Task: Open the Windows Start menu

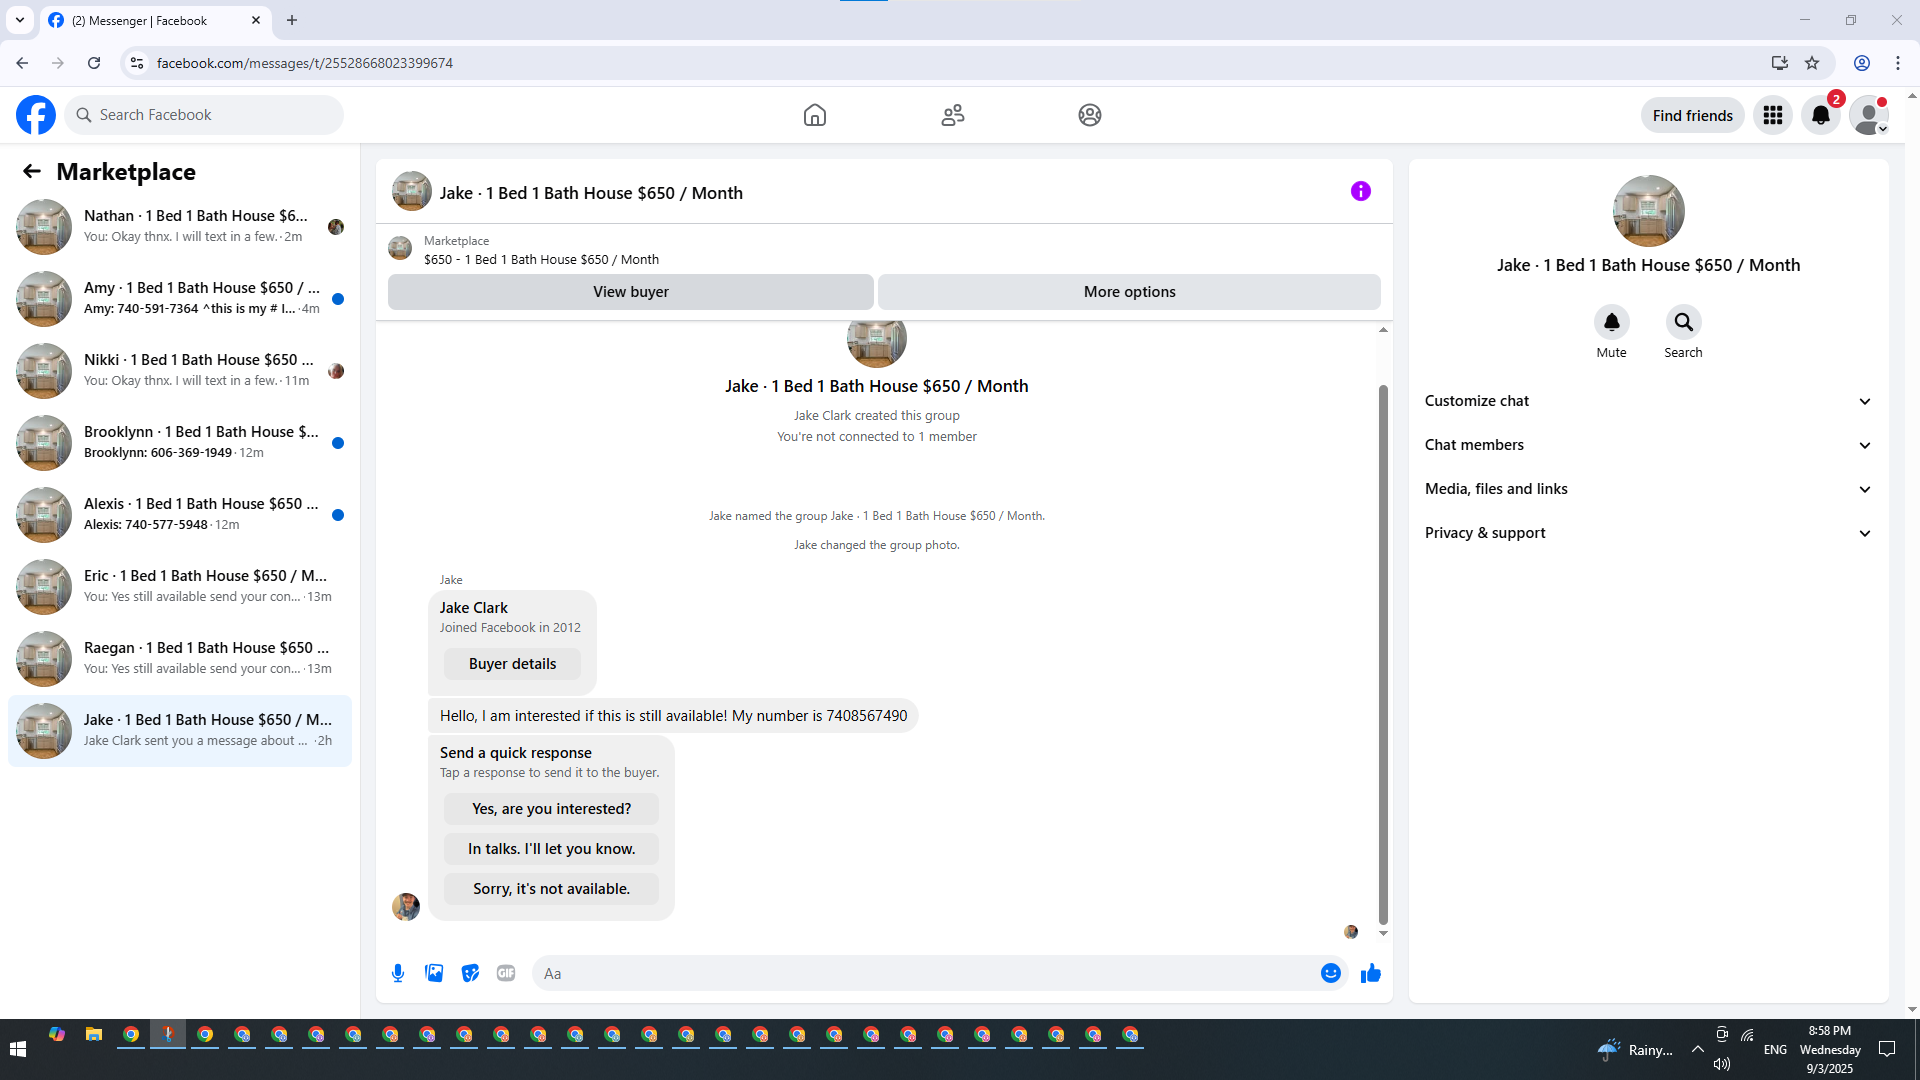Action: (x=18, y=1049)
